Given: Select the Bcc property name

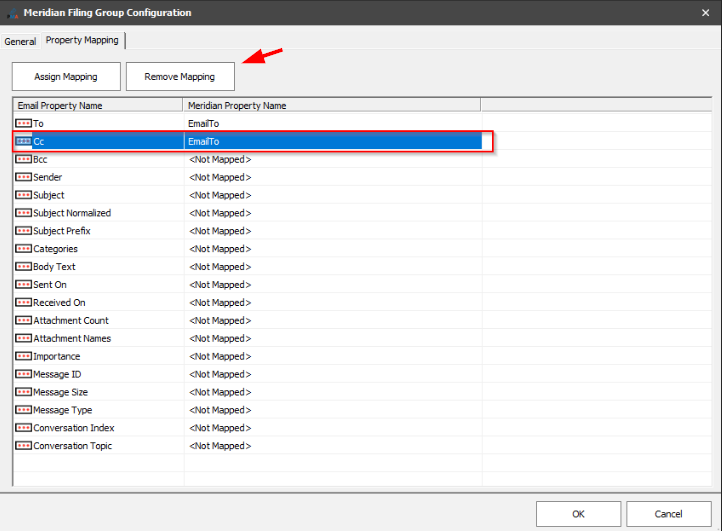Looking at the screenshot, I should click(x=40, y=159).
